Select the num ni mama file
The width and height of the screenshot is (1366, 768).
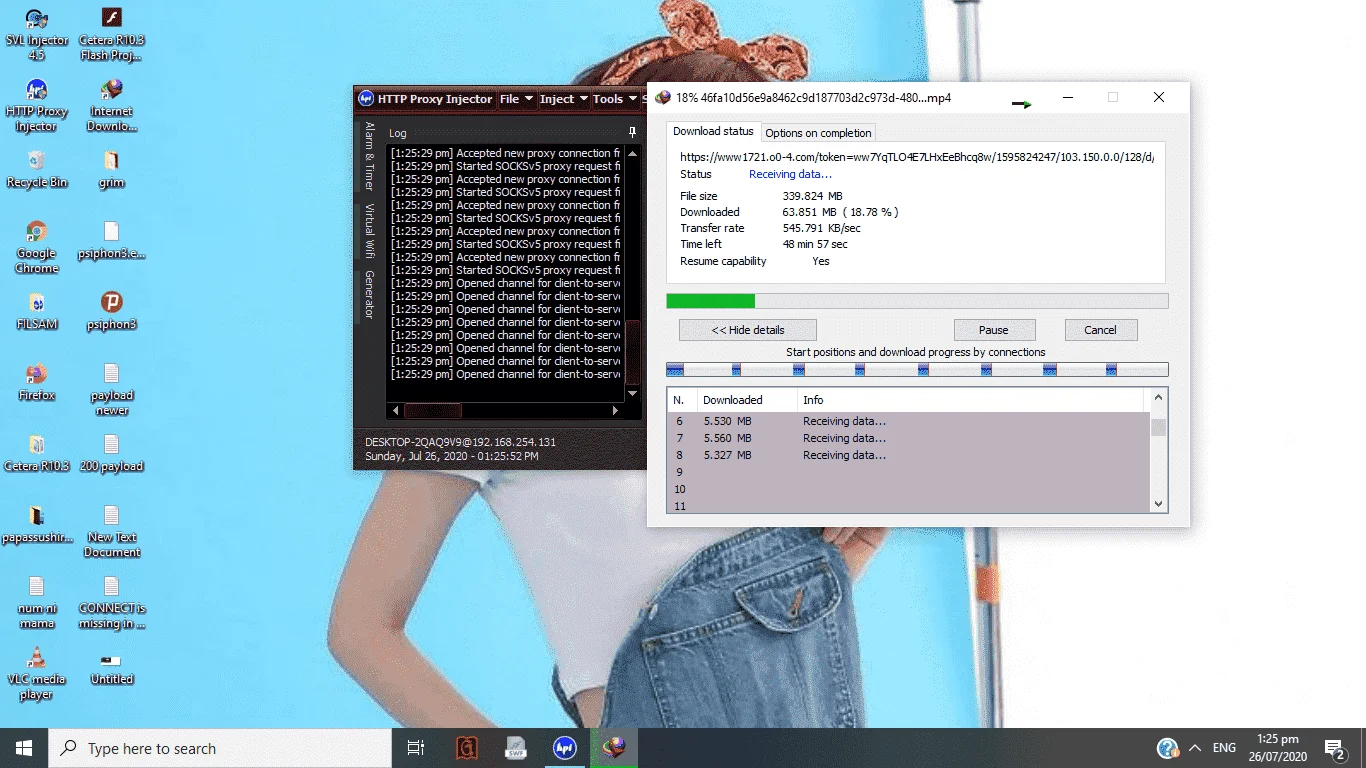coord(37,602)
